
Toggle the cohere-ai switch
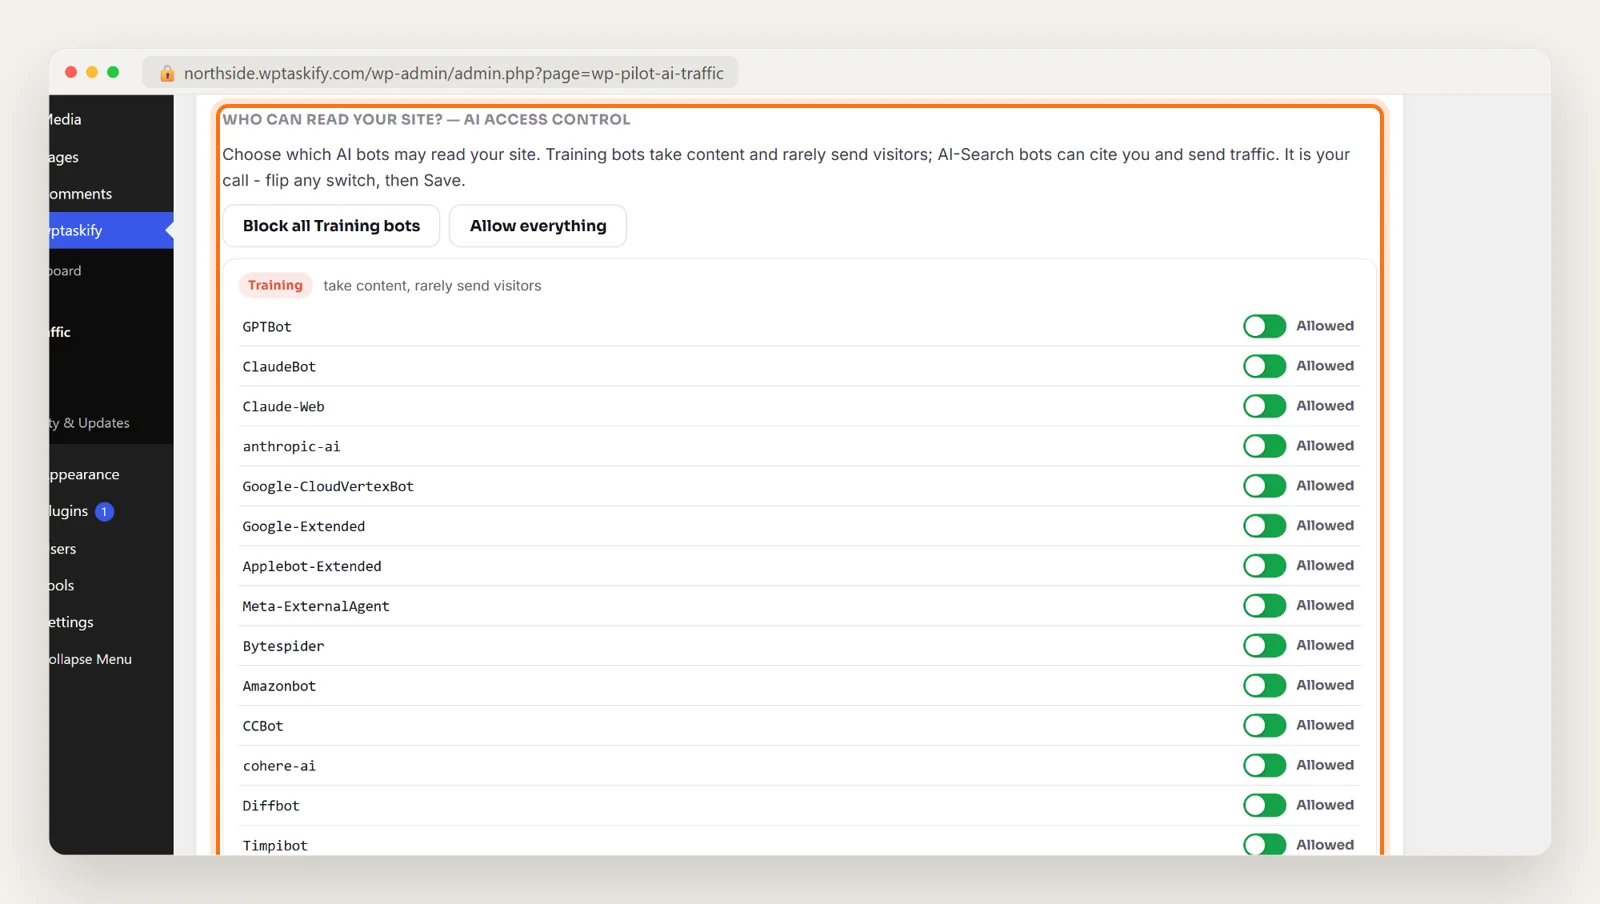pyautogui.click(x=1264, y=766)
